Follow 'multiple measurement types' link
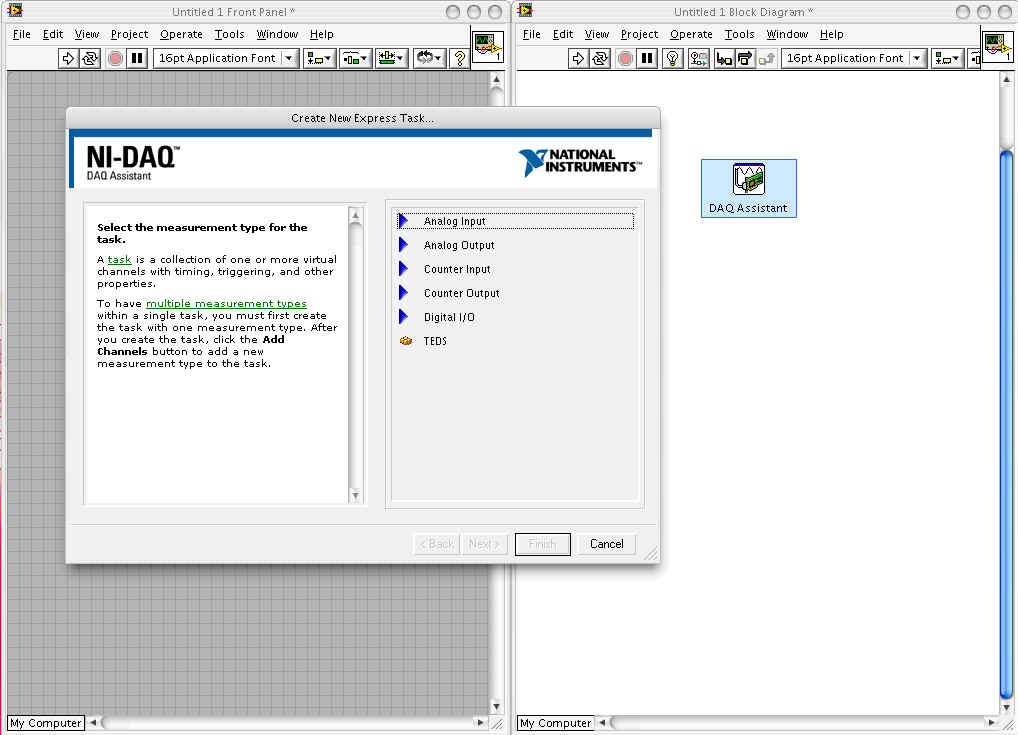This screenshot has height=735, width=1018. click(226, 304)
